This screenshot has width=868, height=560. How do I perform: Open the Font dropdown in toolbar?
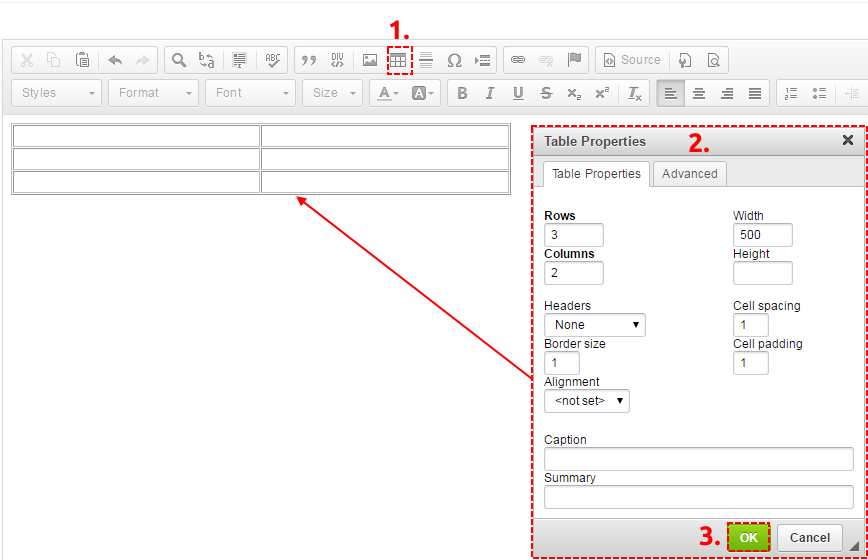251,93
